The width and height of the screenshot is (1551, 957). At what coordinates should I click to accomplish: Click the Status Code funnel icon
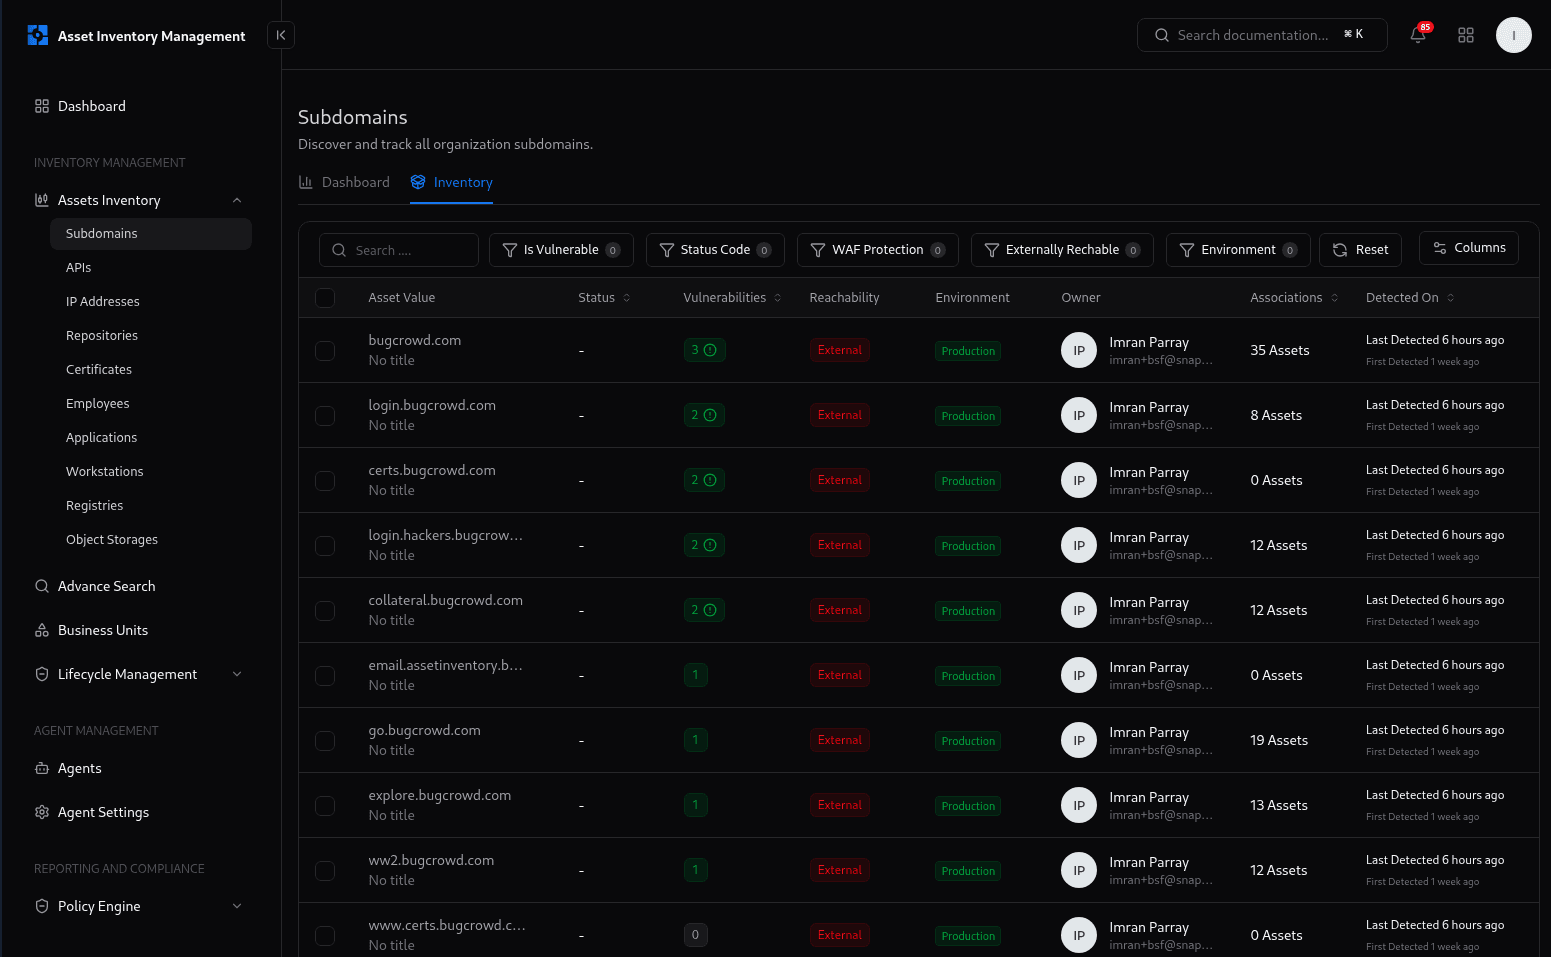pos(667,250)
